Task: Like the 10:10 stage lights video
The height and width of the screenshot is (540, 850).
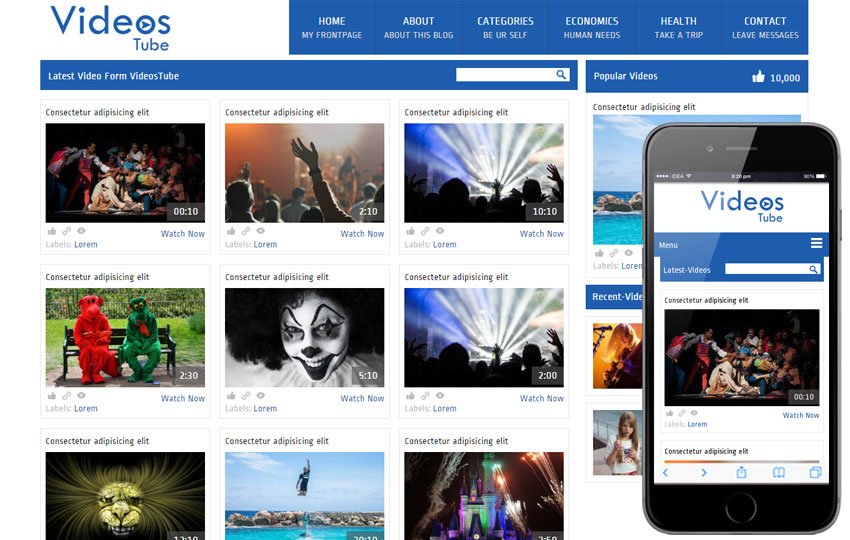Action: coord(411,231)
